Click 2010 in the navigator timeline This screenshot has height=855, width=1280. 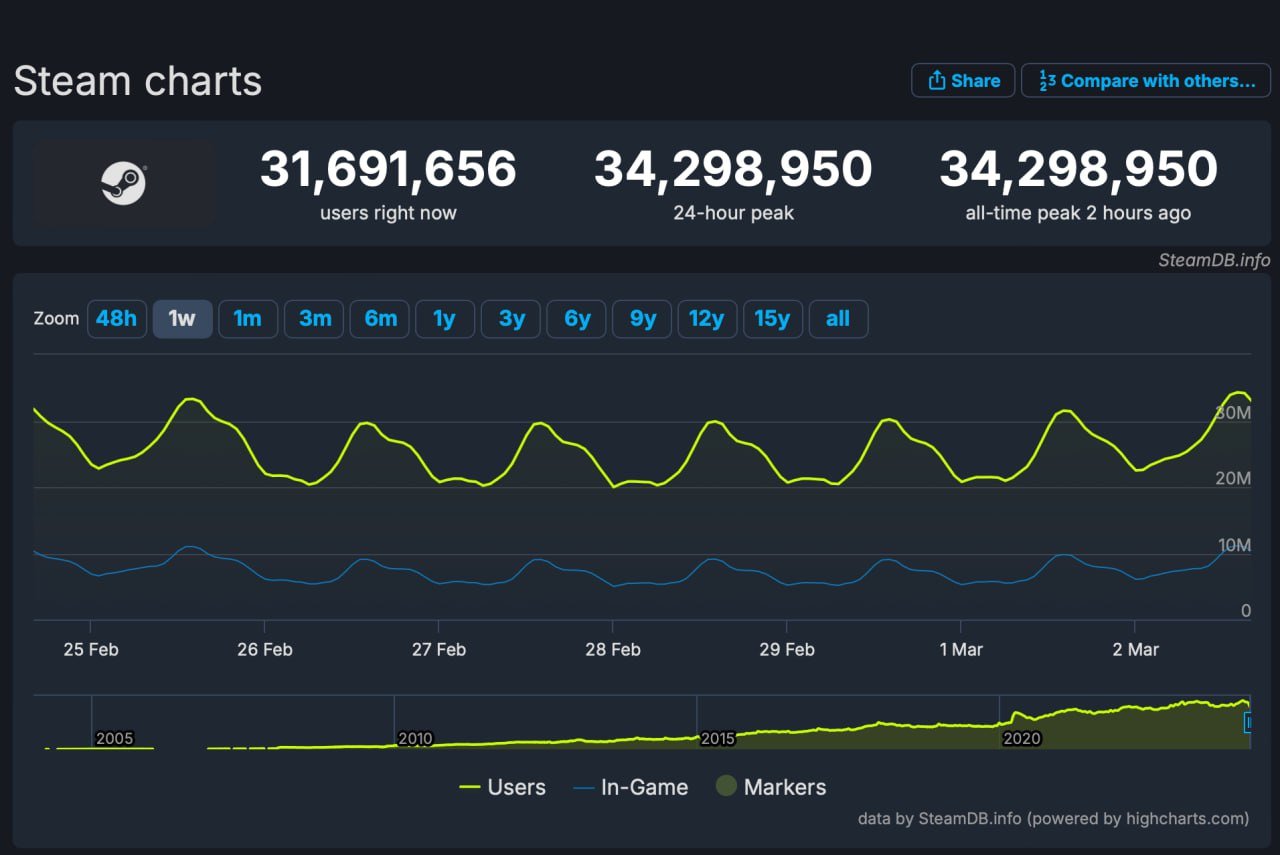tap(415, 739)
